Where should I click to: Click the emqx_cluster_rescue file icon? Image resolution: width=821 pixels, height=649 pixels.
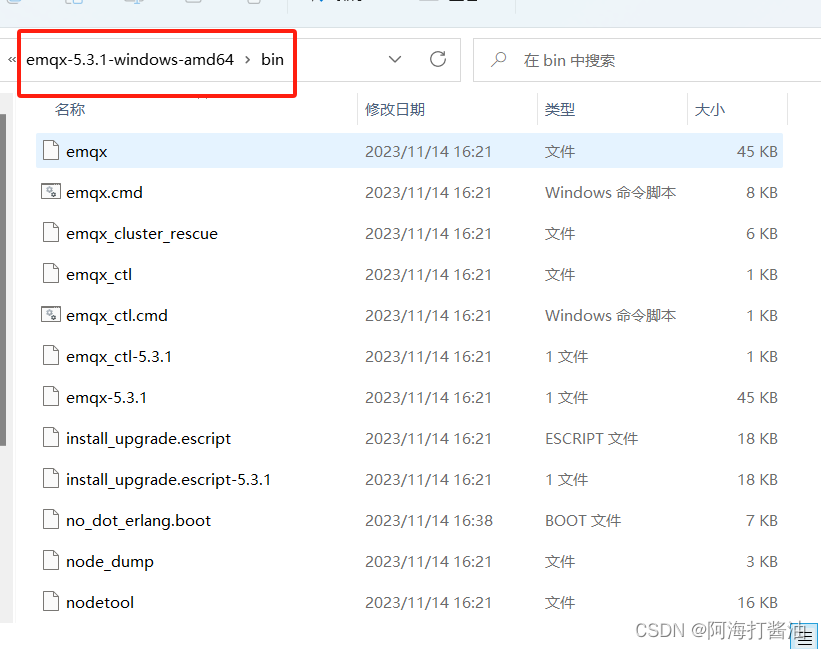(51, 232)
